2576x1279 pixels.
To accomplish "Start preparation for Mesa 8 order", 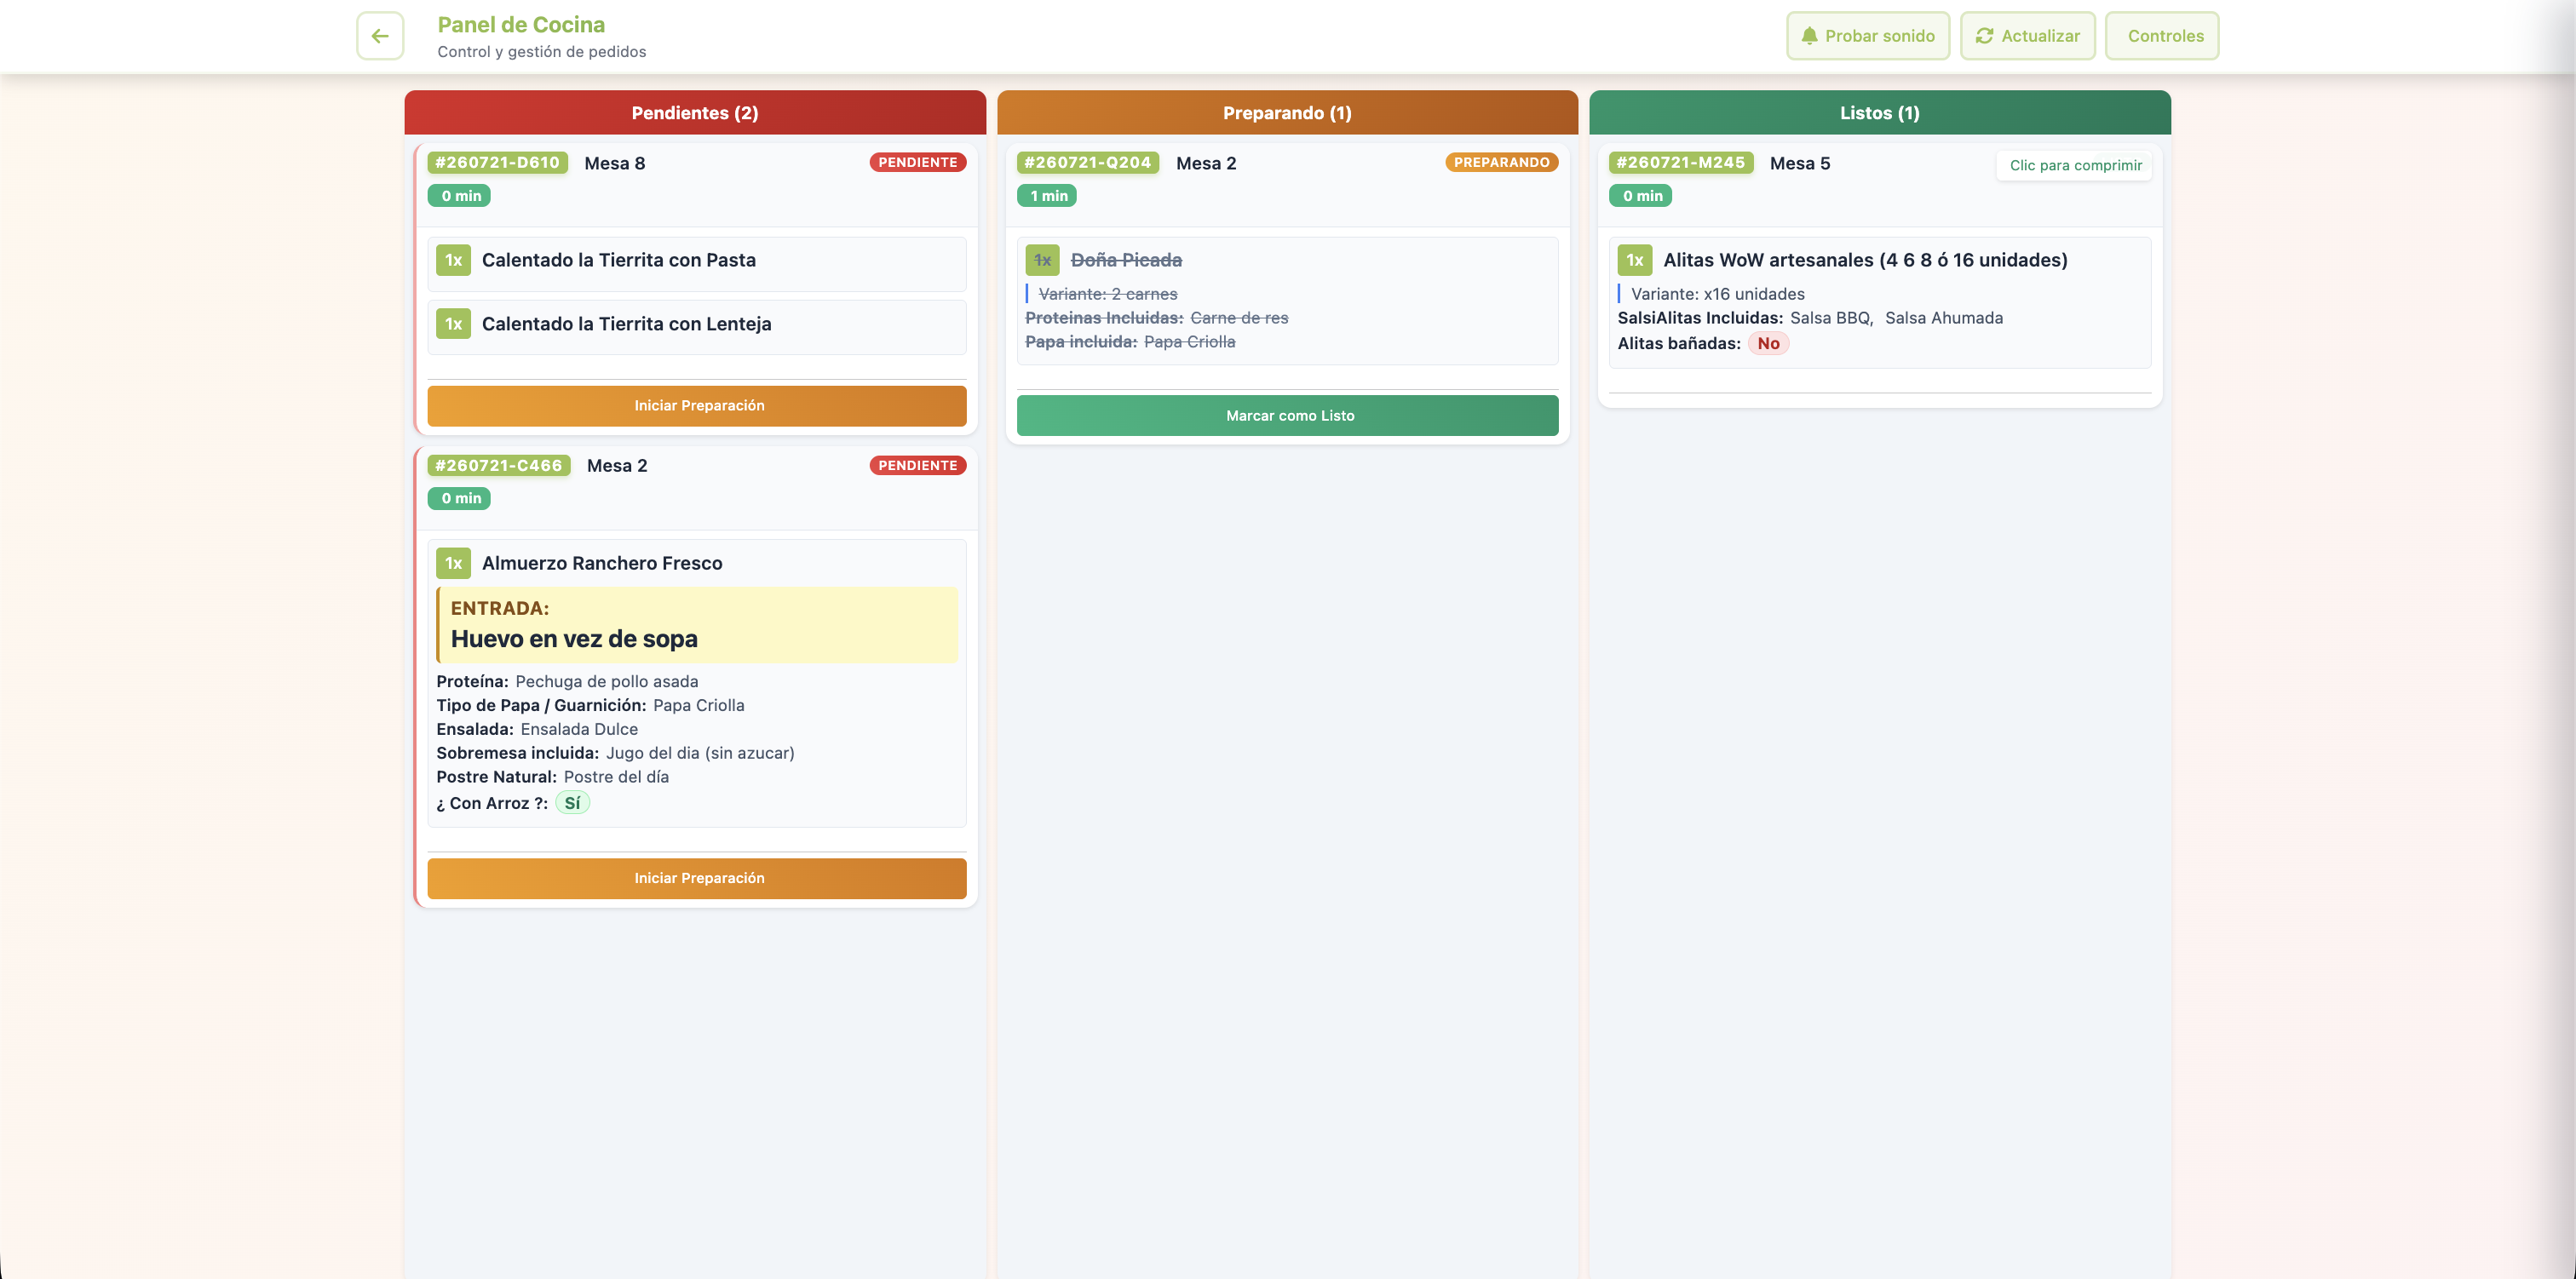I will point(697,406).
